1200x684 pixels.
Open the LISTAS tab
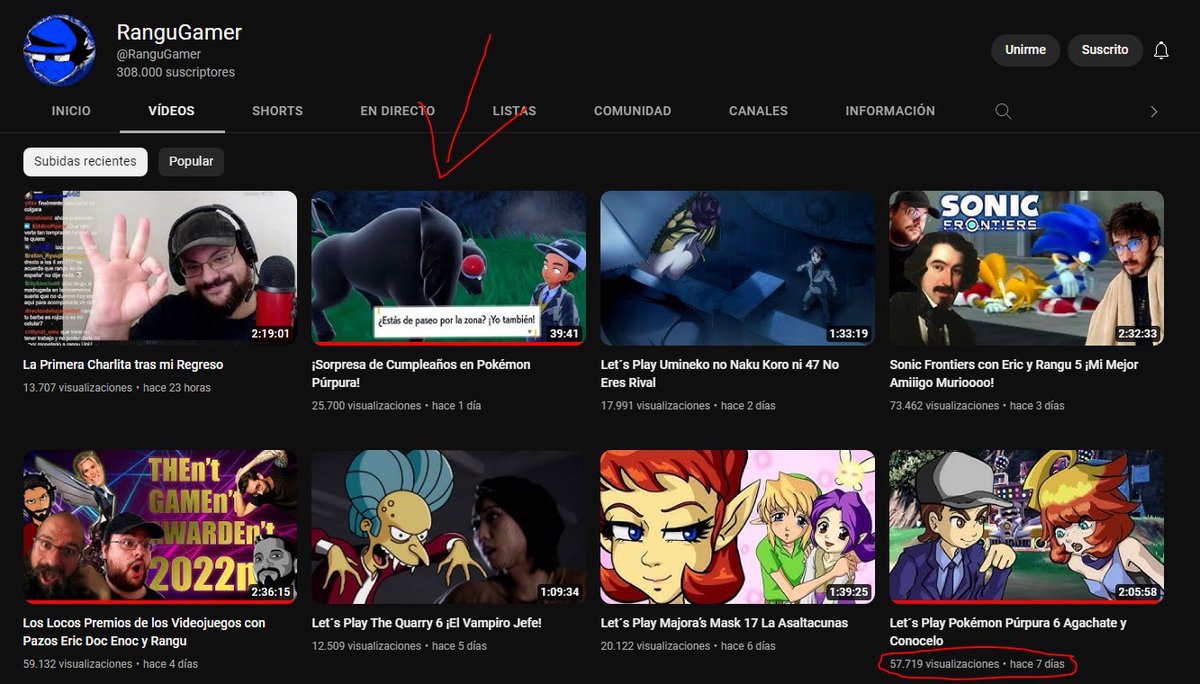[x=514, y=111]
